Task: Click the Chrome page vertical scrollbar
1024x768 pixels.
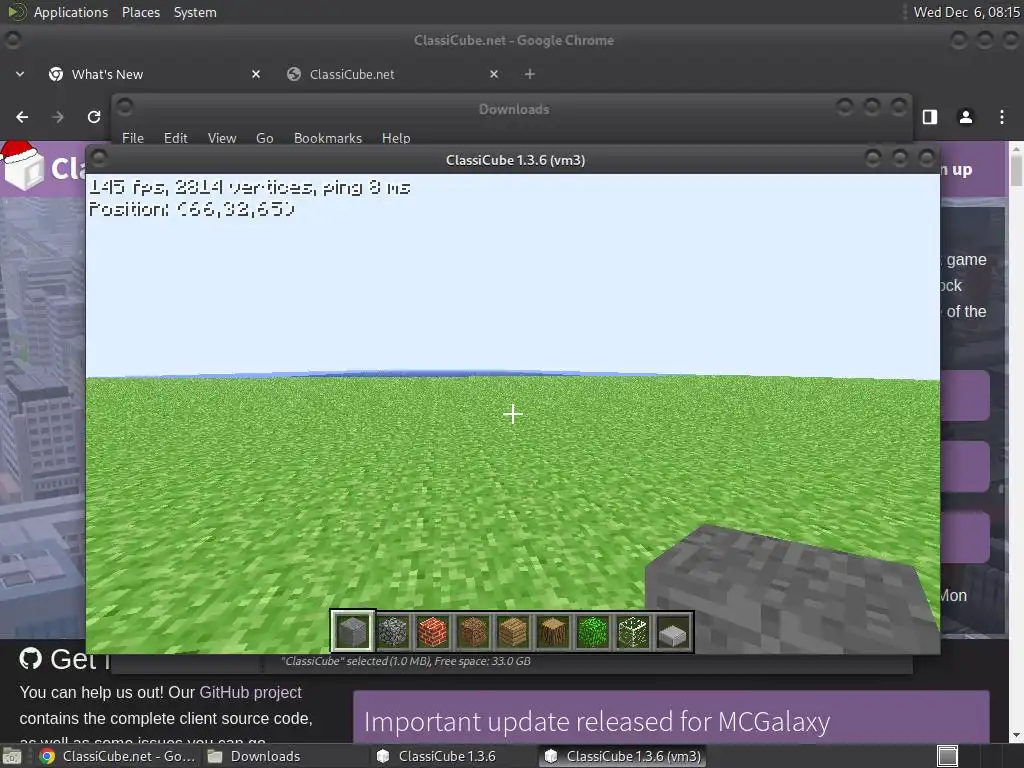Action: pyautogui.click(x=1016, y=441)
